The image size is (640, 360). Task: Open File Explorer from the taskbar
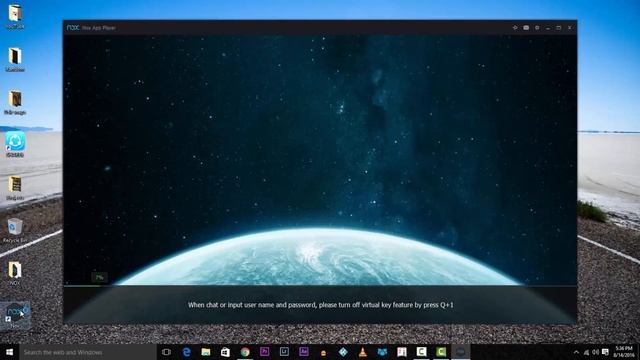pos(206,352)
